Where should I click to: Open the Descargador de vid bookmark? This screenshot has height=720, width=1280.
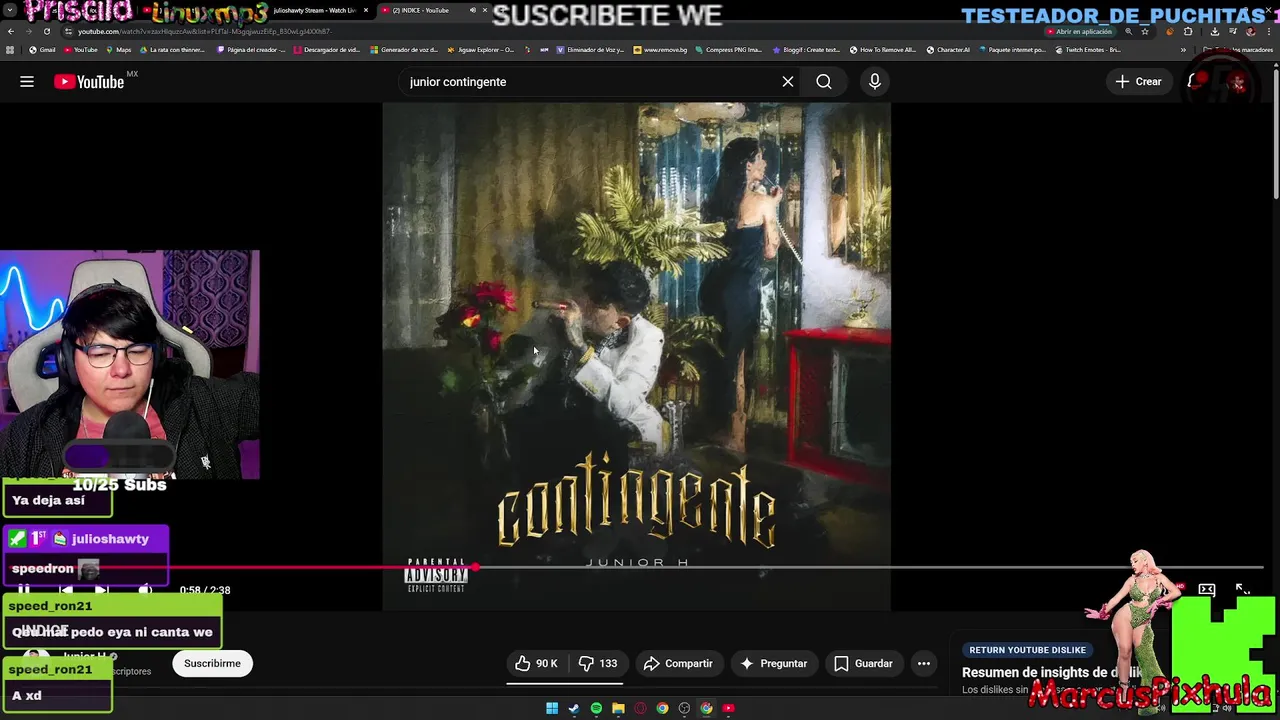[328, 50]
